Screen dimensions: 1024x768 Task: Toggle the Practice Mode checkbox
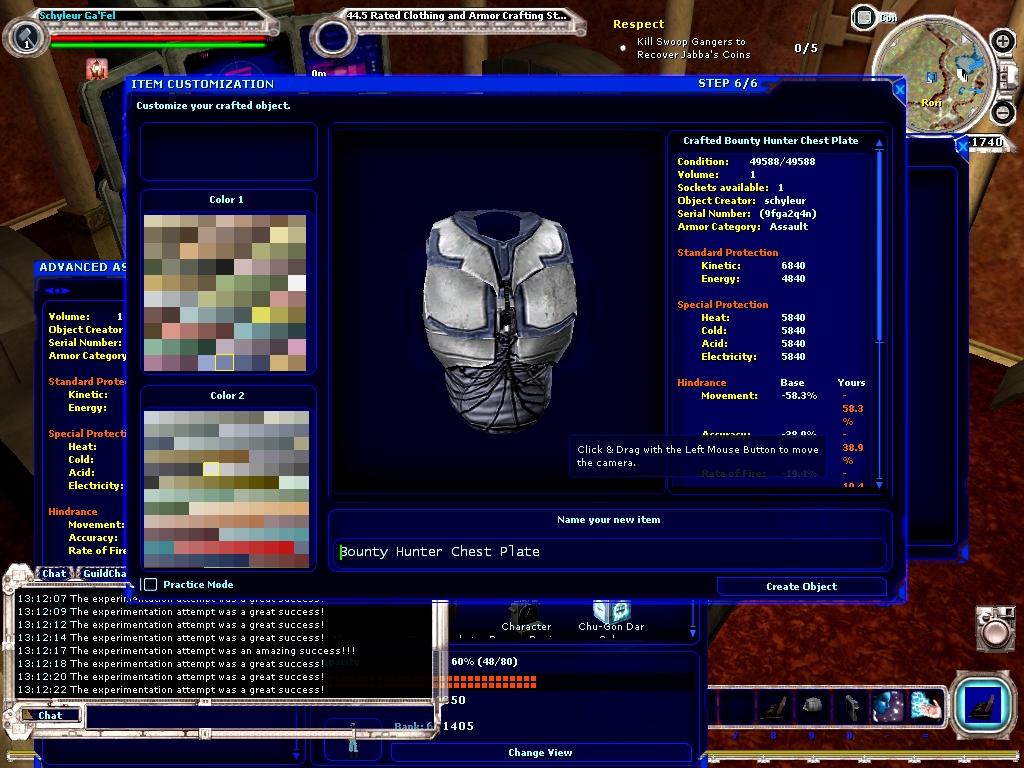click(x=150, y=584)
